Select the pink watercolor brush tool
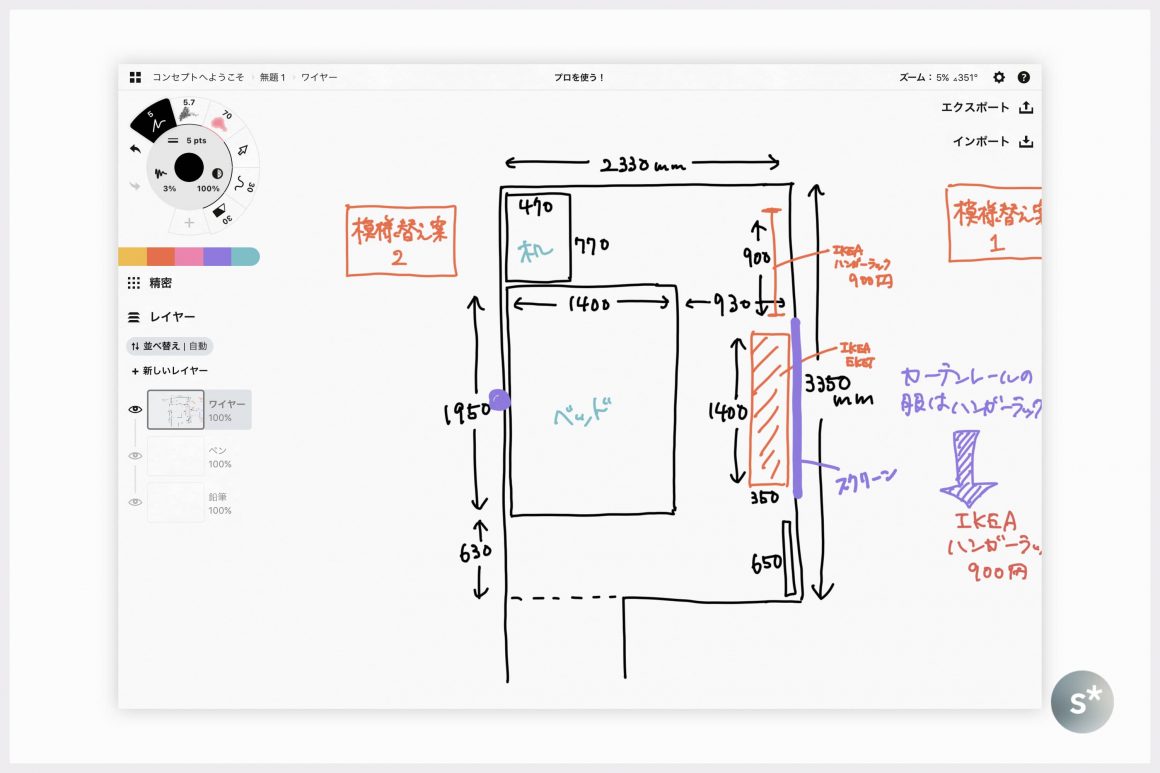Screen dimensions: 1160x773 218,121
